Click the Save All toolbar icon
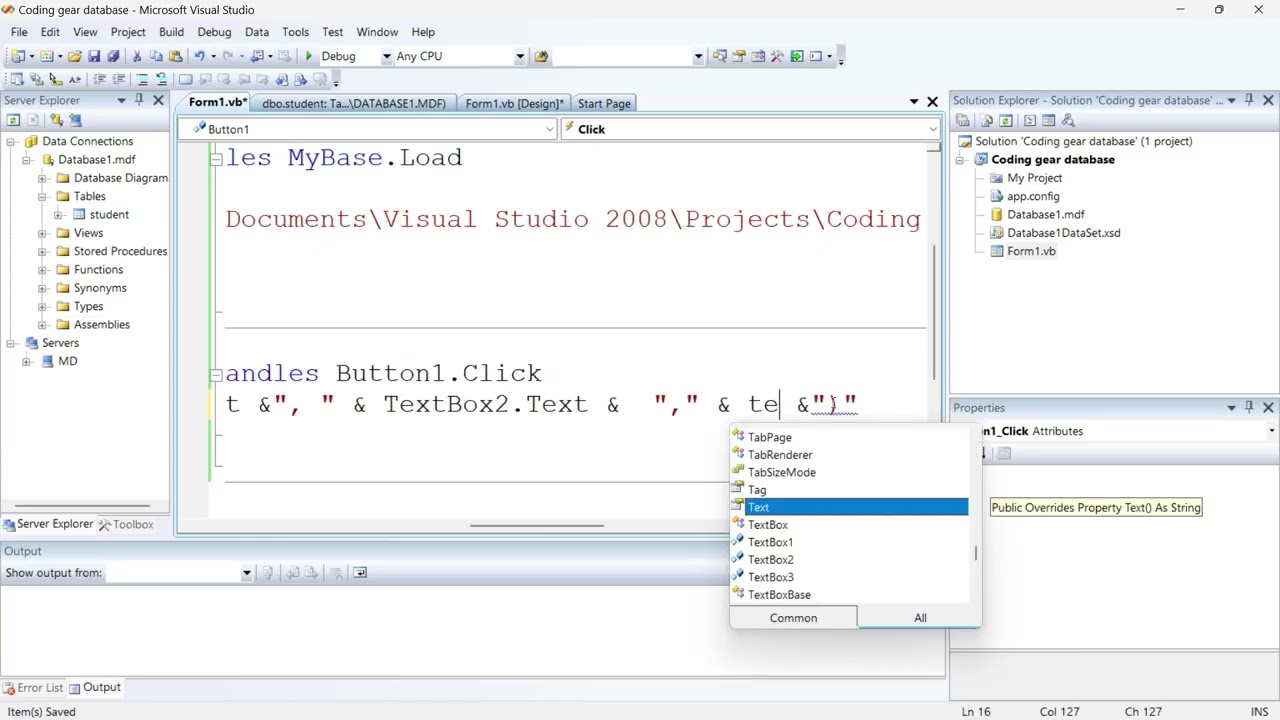The height and width of the screenshot is (720, 1280). 113,56
